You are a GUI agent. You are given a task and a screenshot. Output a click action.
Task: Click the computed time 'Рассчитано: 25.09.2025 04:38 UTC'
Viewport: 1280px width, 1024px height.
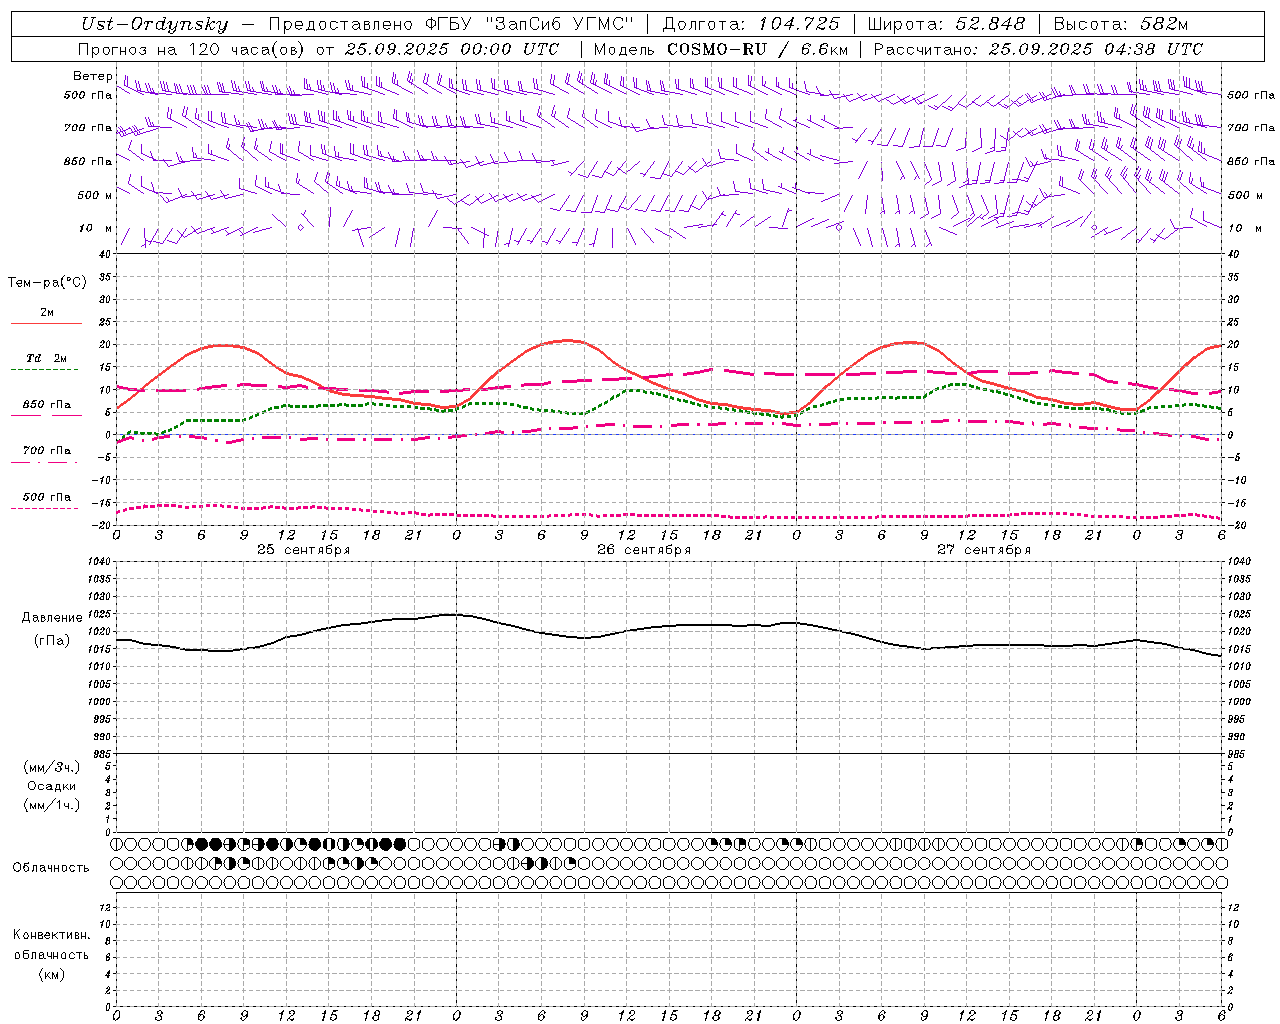(1038, 49)
